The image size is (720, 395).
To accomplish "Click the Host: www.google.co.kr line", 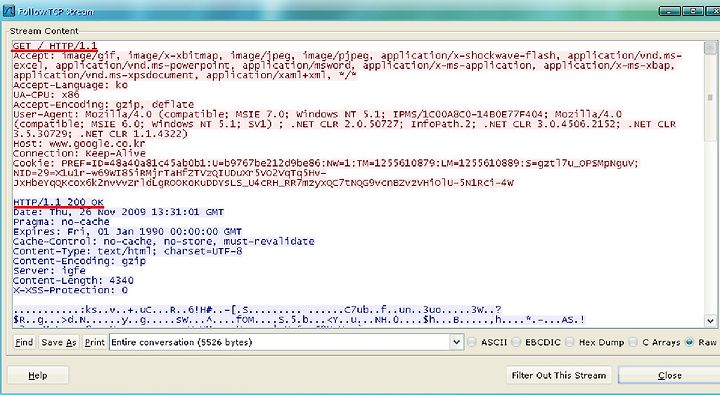I will [79, 143].
